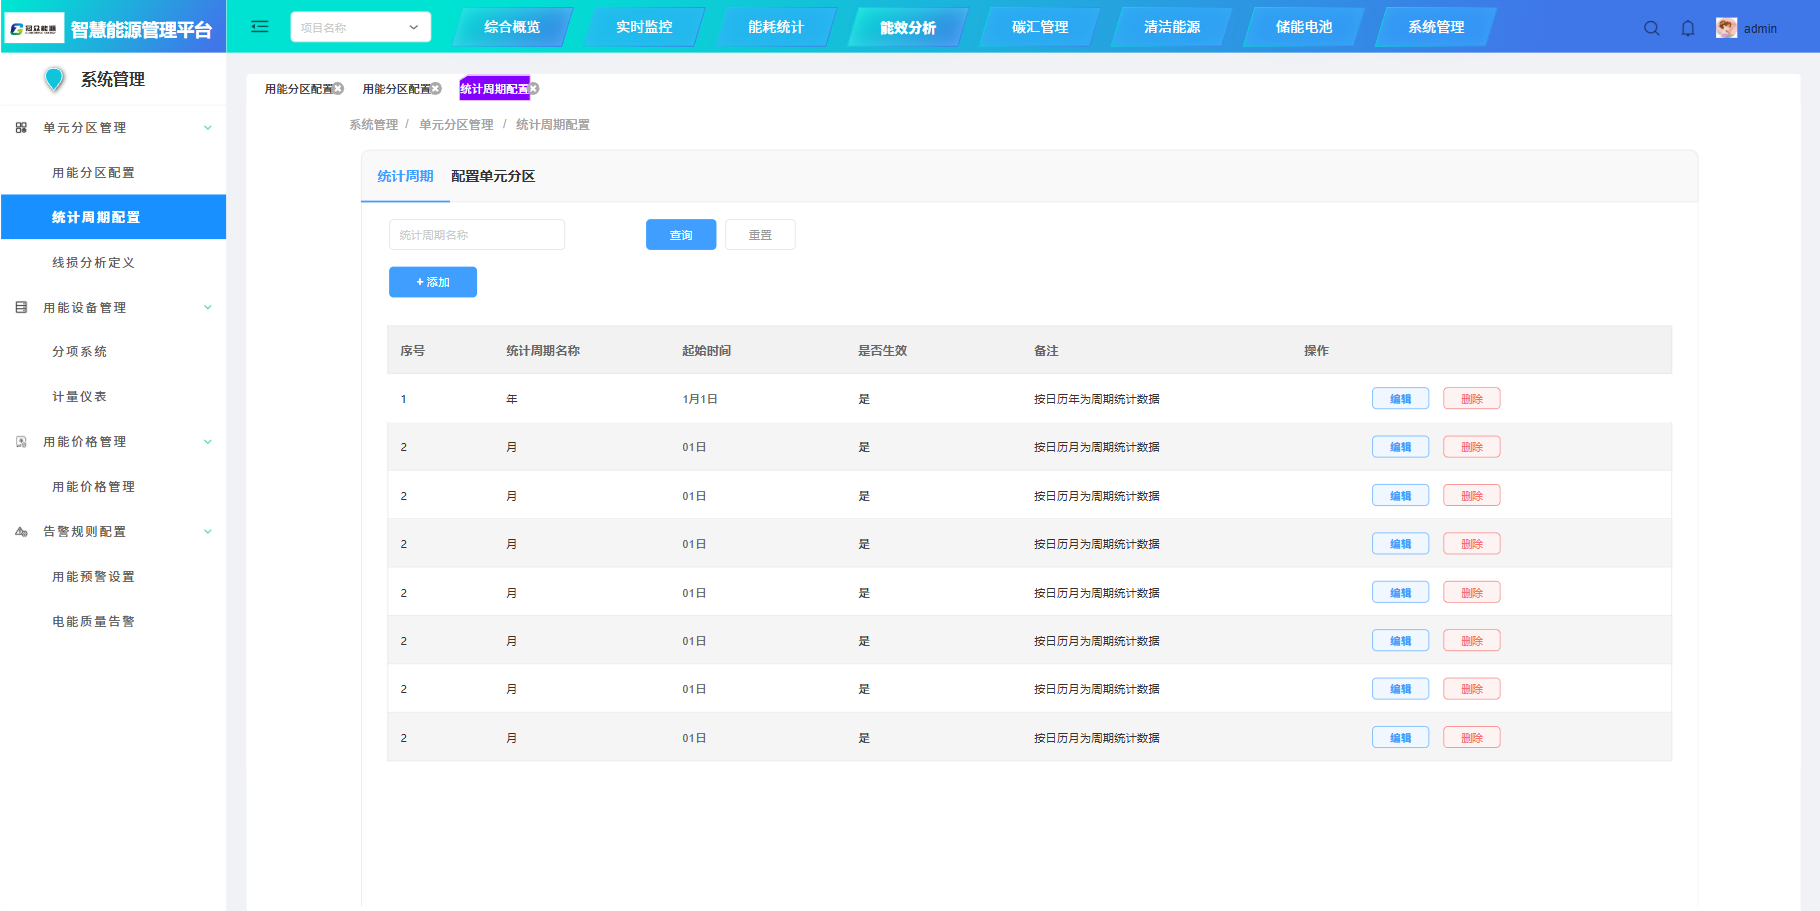This screenshot has width=1820, height=911.
Task: Click 编辑 for the 年 period row
Action: click(1400, 399)
